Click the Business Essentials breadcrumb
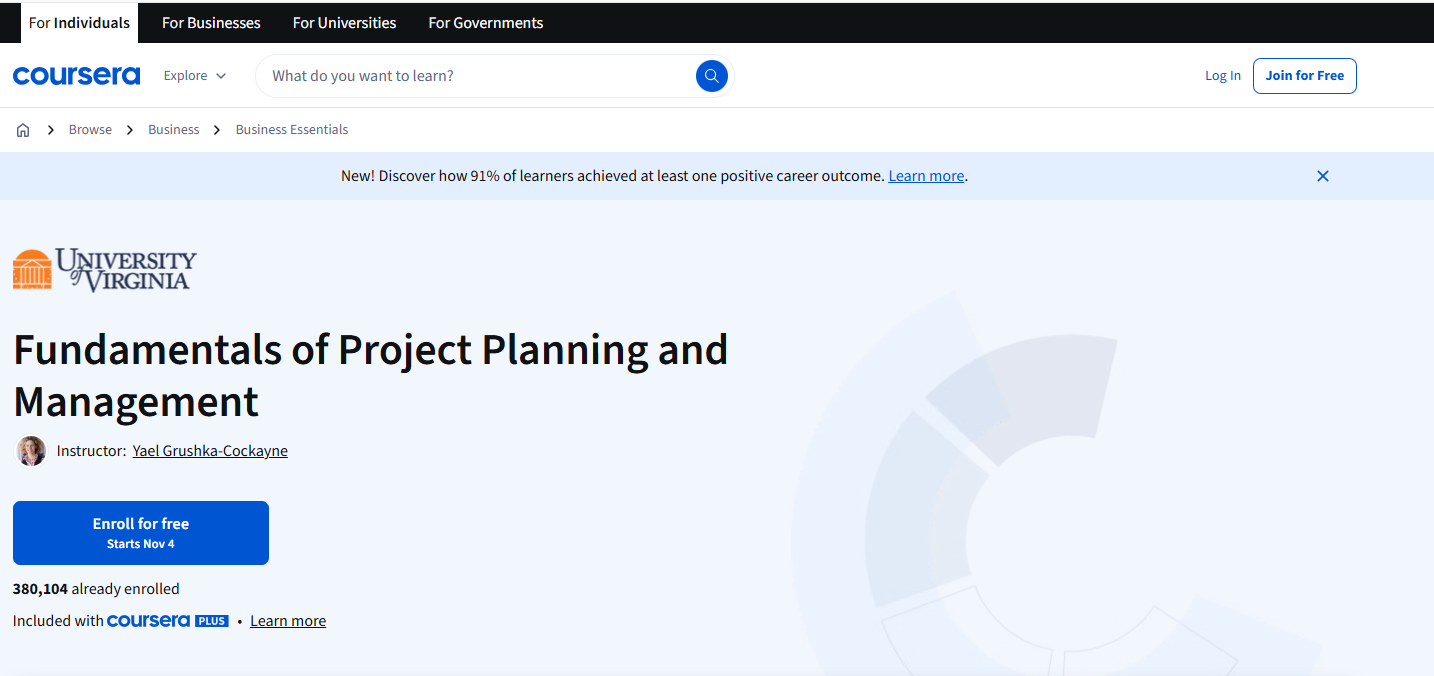The width and height of the screenshot is (1434, 676). (291, 129)
